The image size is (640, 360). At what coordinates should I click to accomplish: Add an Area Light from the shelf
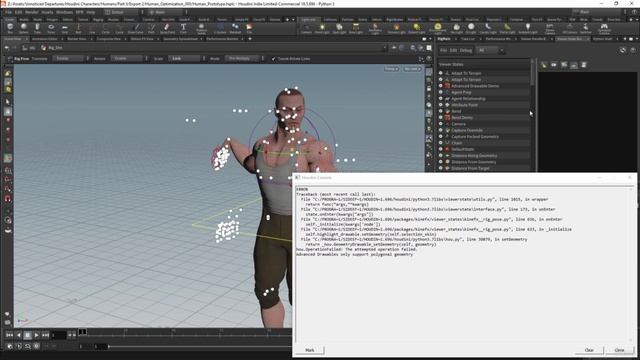click(356, 28)
